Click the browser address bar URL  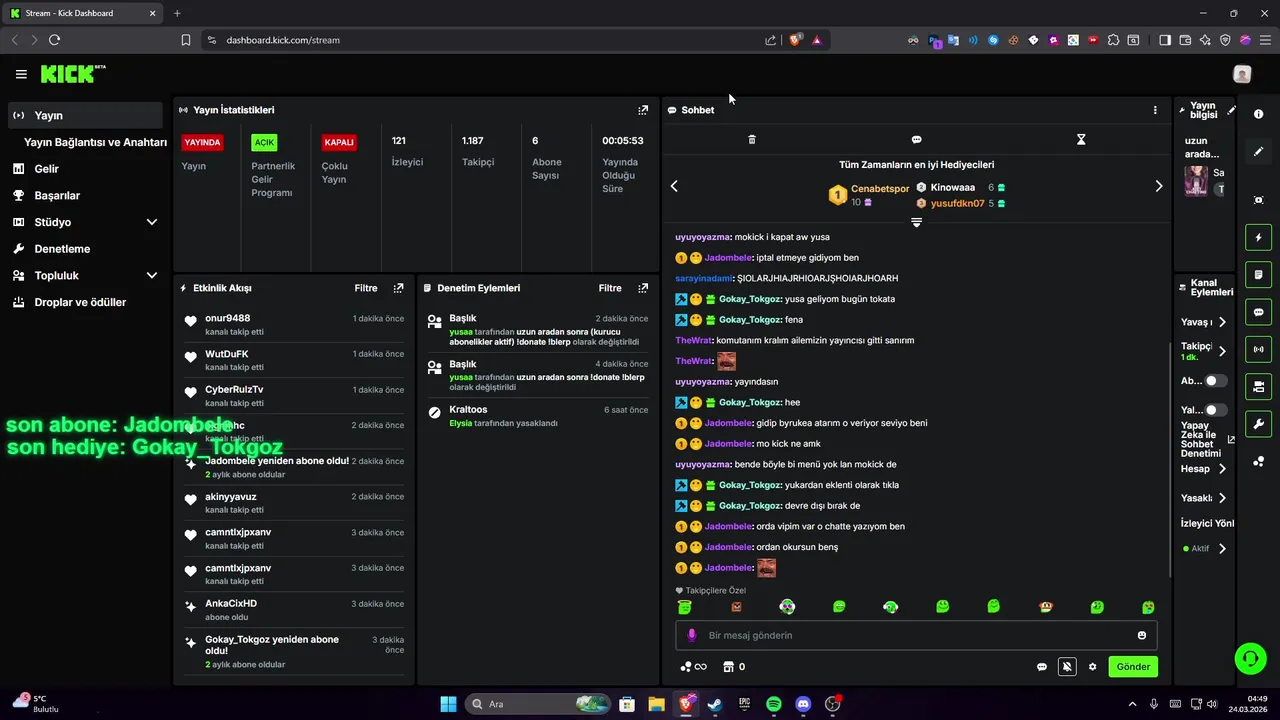(283, 40)
